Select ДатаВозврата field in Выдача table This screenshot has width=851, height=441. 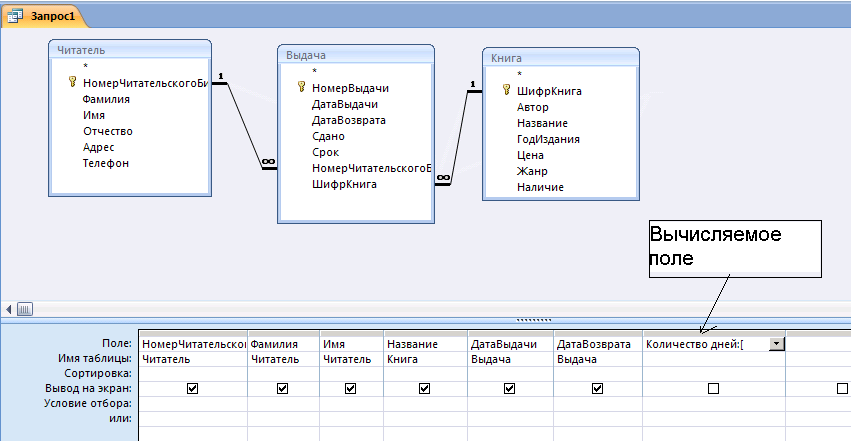348,120
